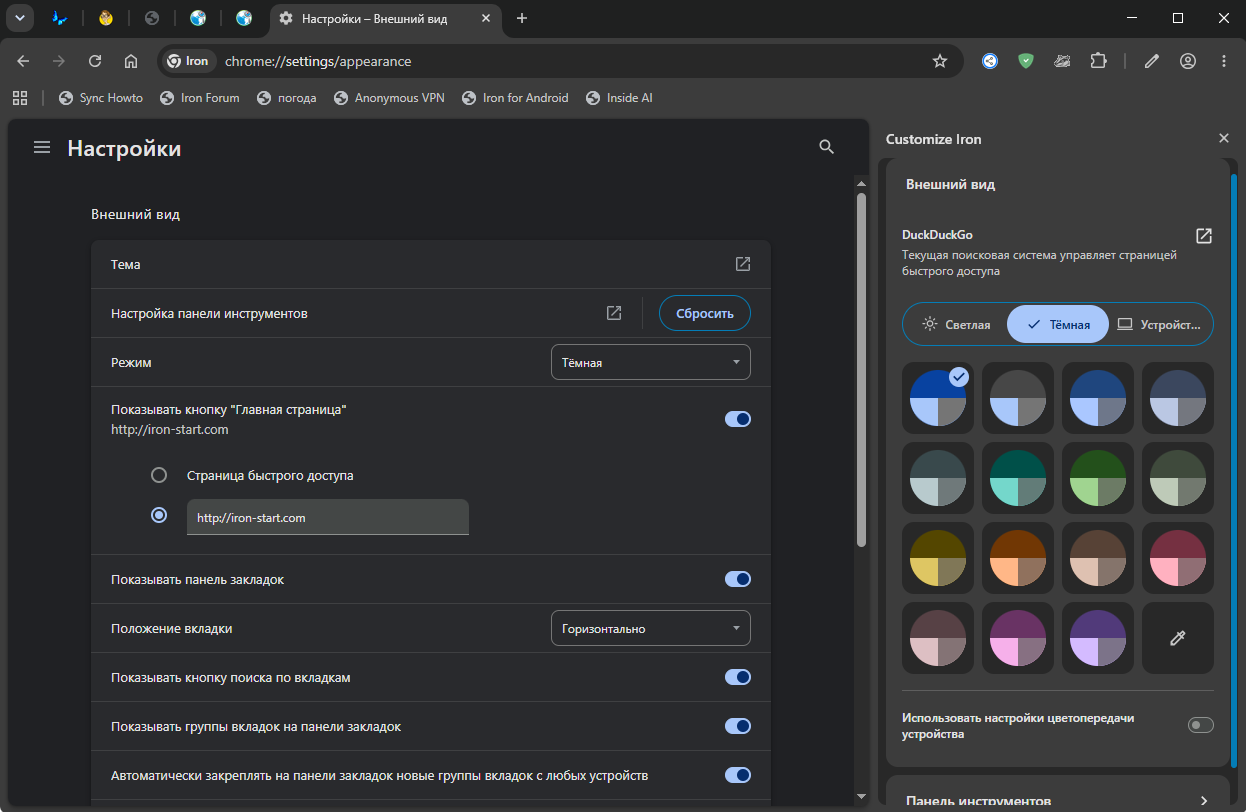Choose the Светлая theme mode
Screen dimensions: 1246x812
coord(956,324)
